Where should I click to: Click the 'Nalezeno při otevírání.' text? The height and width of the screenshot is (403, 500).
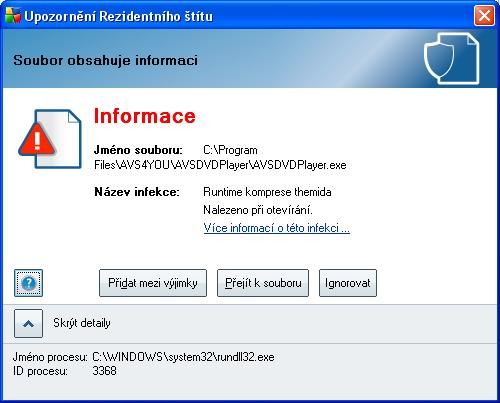pyautogui.click(x=258, y=210)
